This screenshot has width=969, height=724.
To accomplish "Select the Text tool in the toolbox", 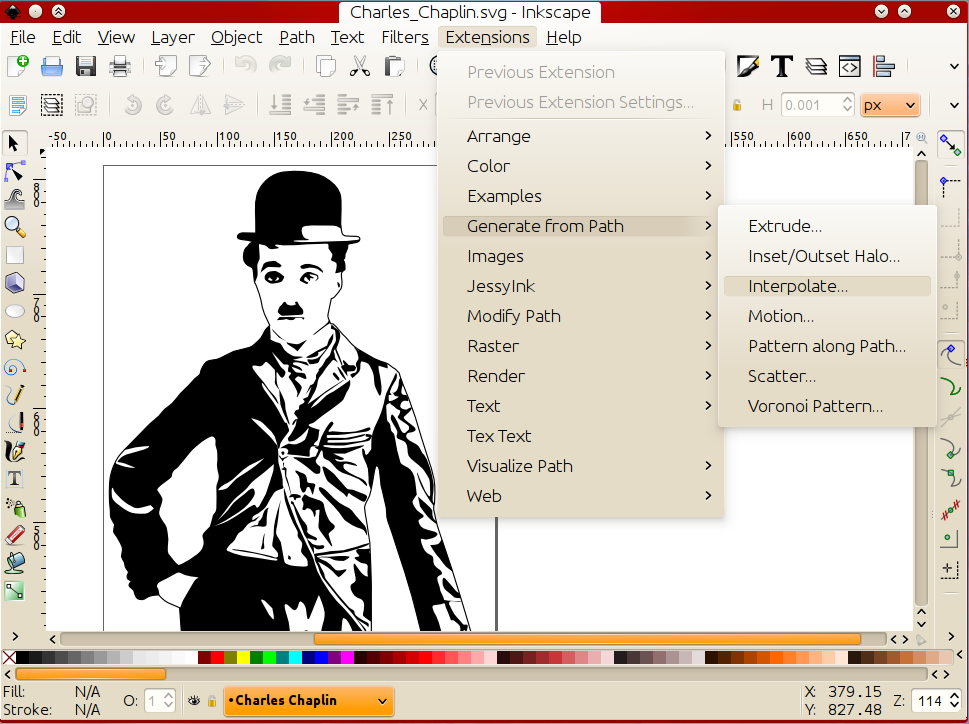I will click(x=14, y=479).
